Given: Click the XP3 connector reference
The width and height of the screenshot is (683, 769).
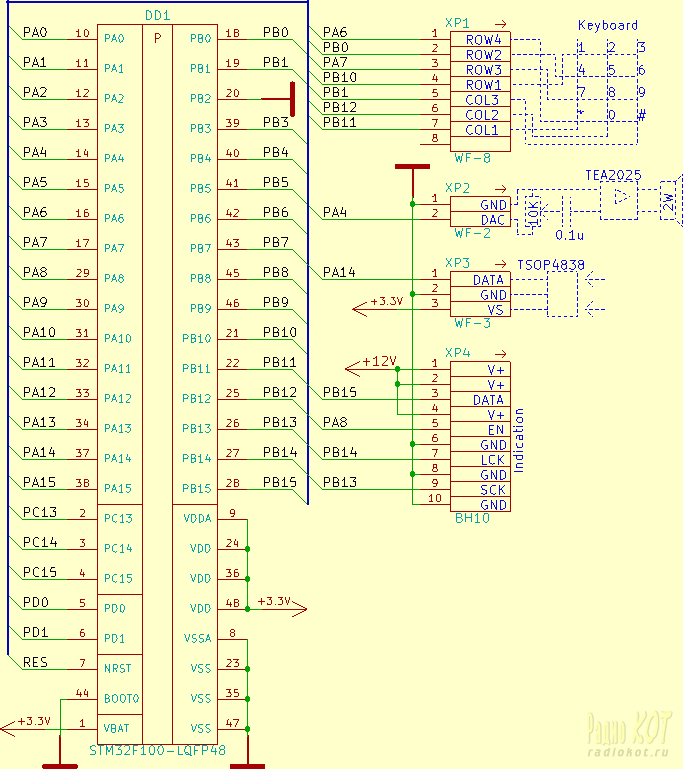Looking at the screenshot, I should coord(457,263).
